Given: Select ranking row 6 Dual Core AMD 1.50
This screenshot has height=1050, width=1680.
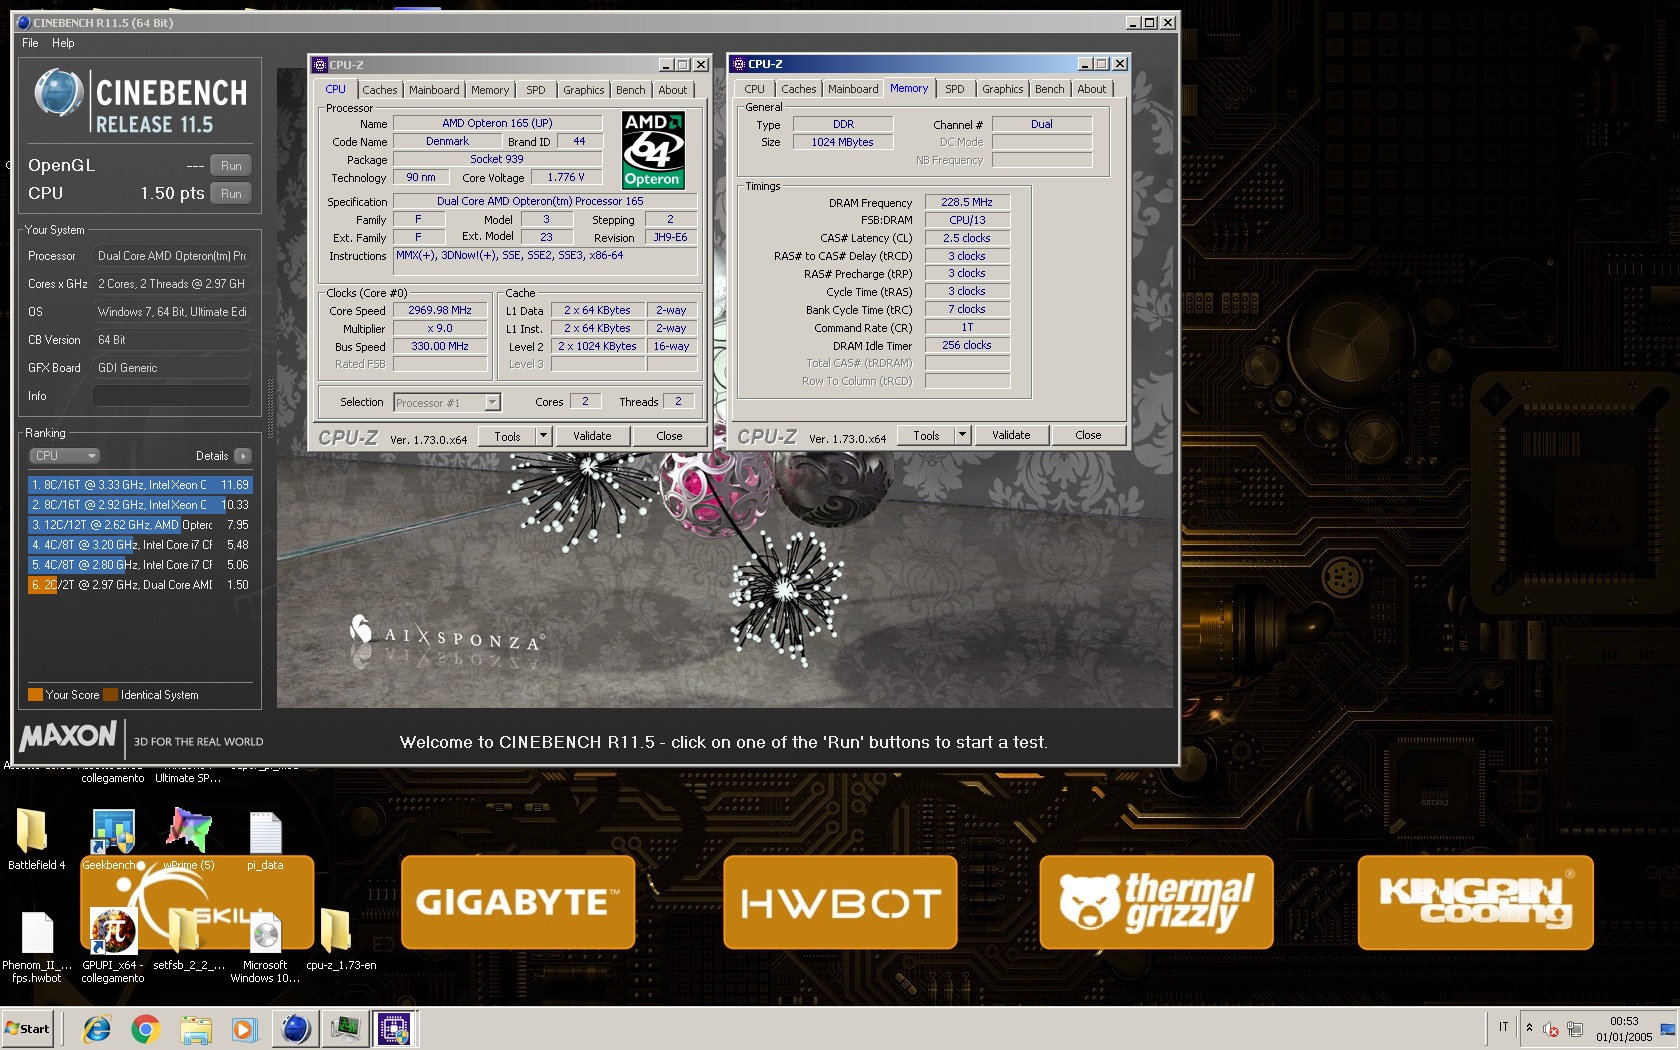Looking at the screenshot, I should (140, 585).
